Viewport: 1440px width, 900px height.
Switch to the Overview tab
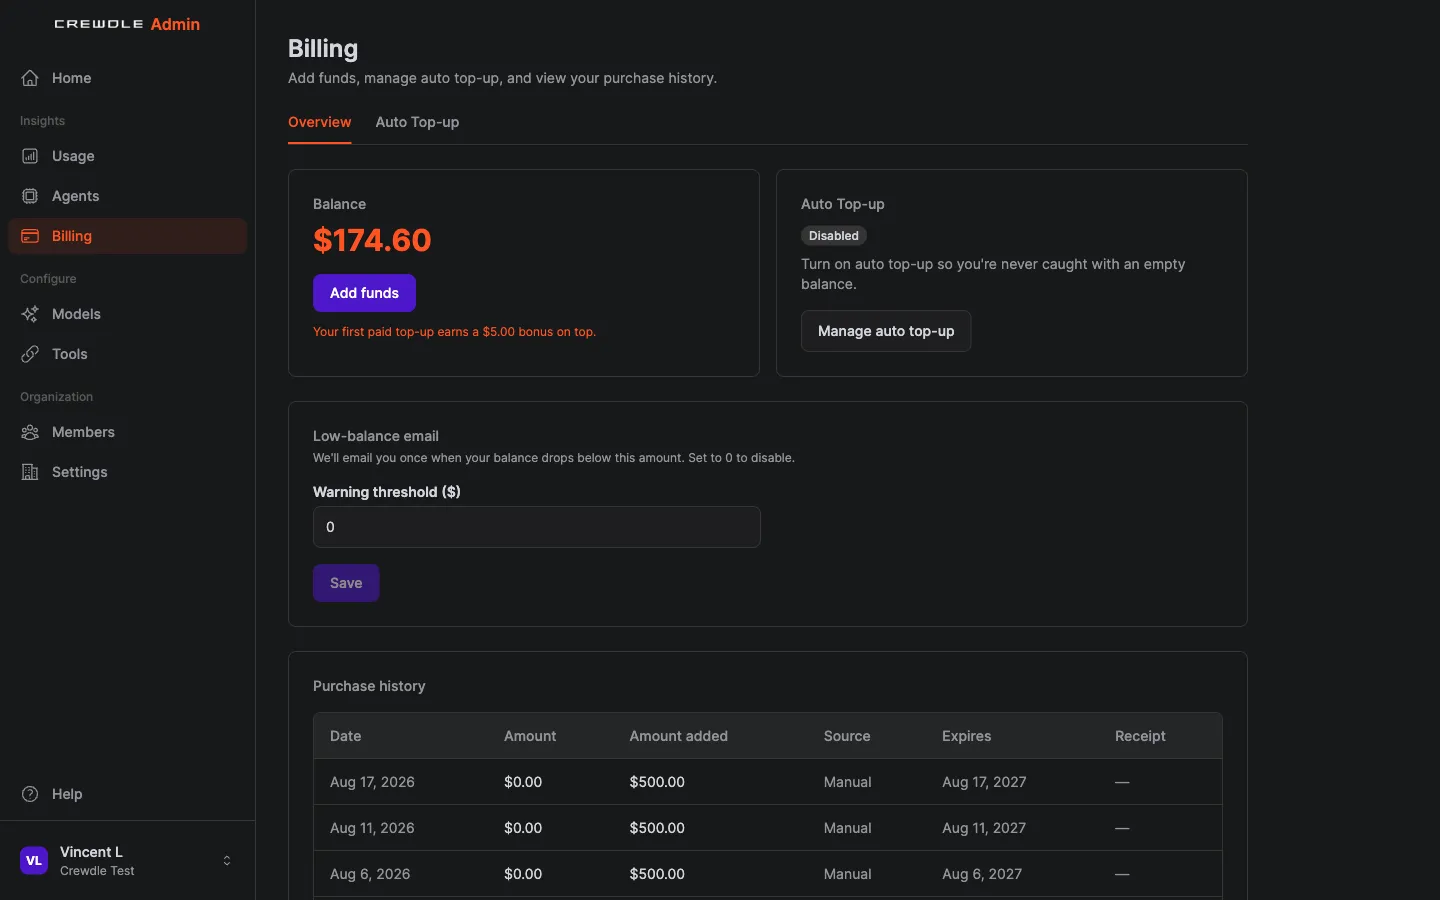pos(320,122)
